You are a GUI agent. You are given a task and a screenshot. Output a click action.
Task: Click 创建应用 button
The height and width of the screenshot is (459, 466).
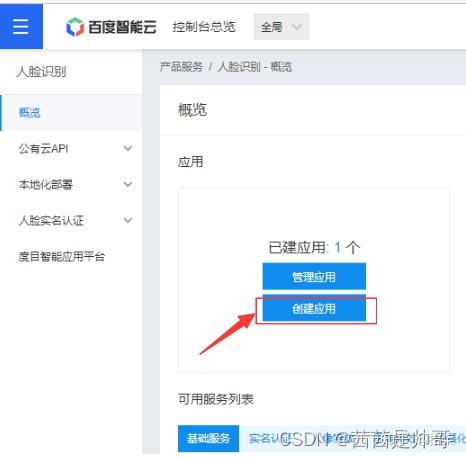pyautogui.click(x=314, y=309)
